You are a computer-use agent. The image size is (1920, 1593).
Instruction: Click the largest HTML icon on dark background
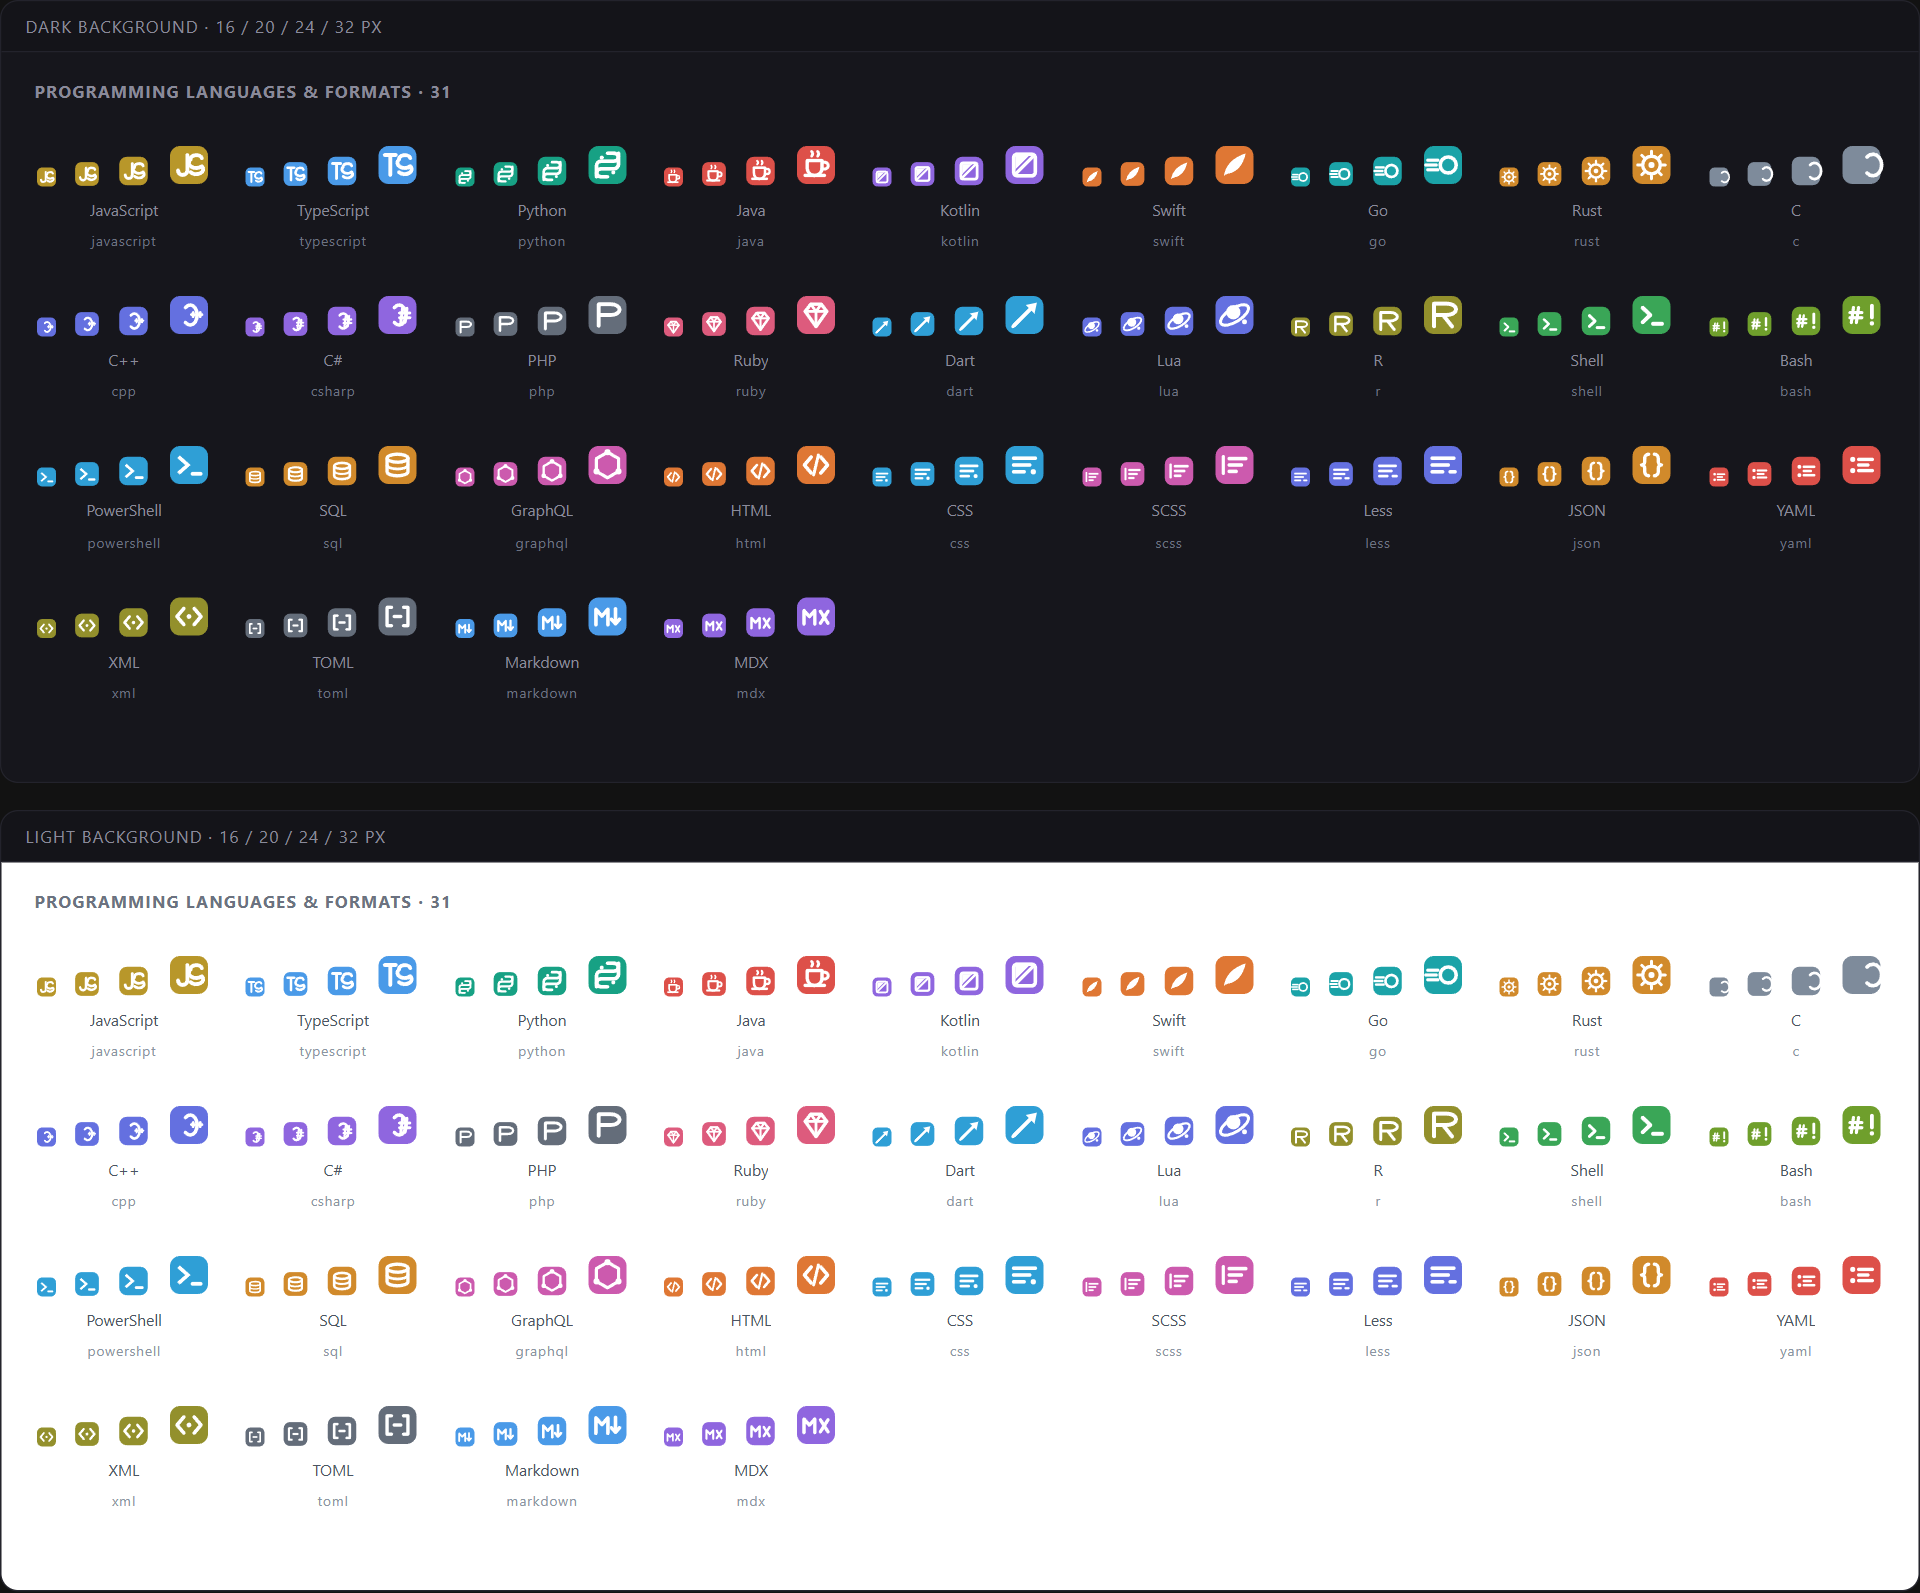click(816, 465)
